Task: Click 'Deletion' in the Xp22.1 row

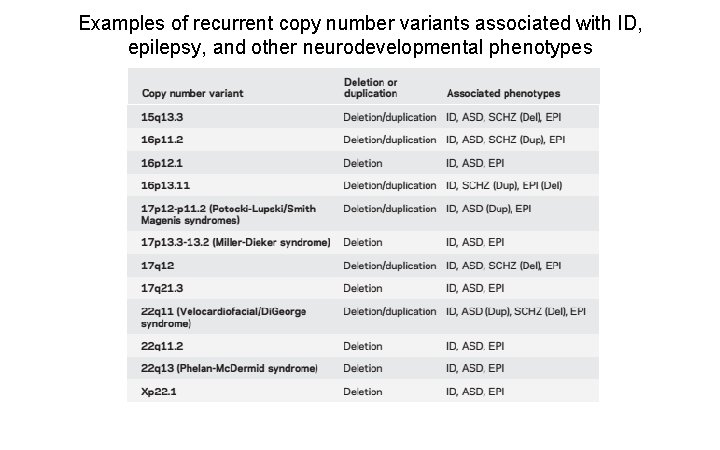Action: [x=363, y=392]
